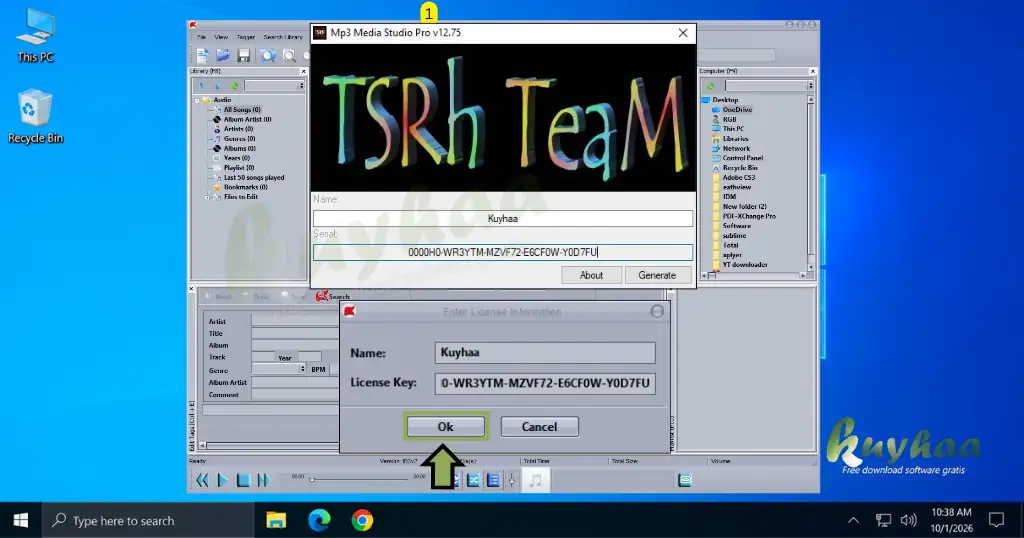
Task: Click the playlist view icon in player bar
Action: pyautogui.click(x=493, y=481)
